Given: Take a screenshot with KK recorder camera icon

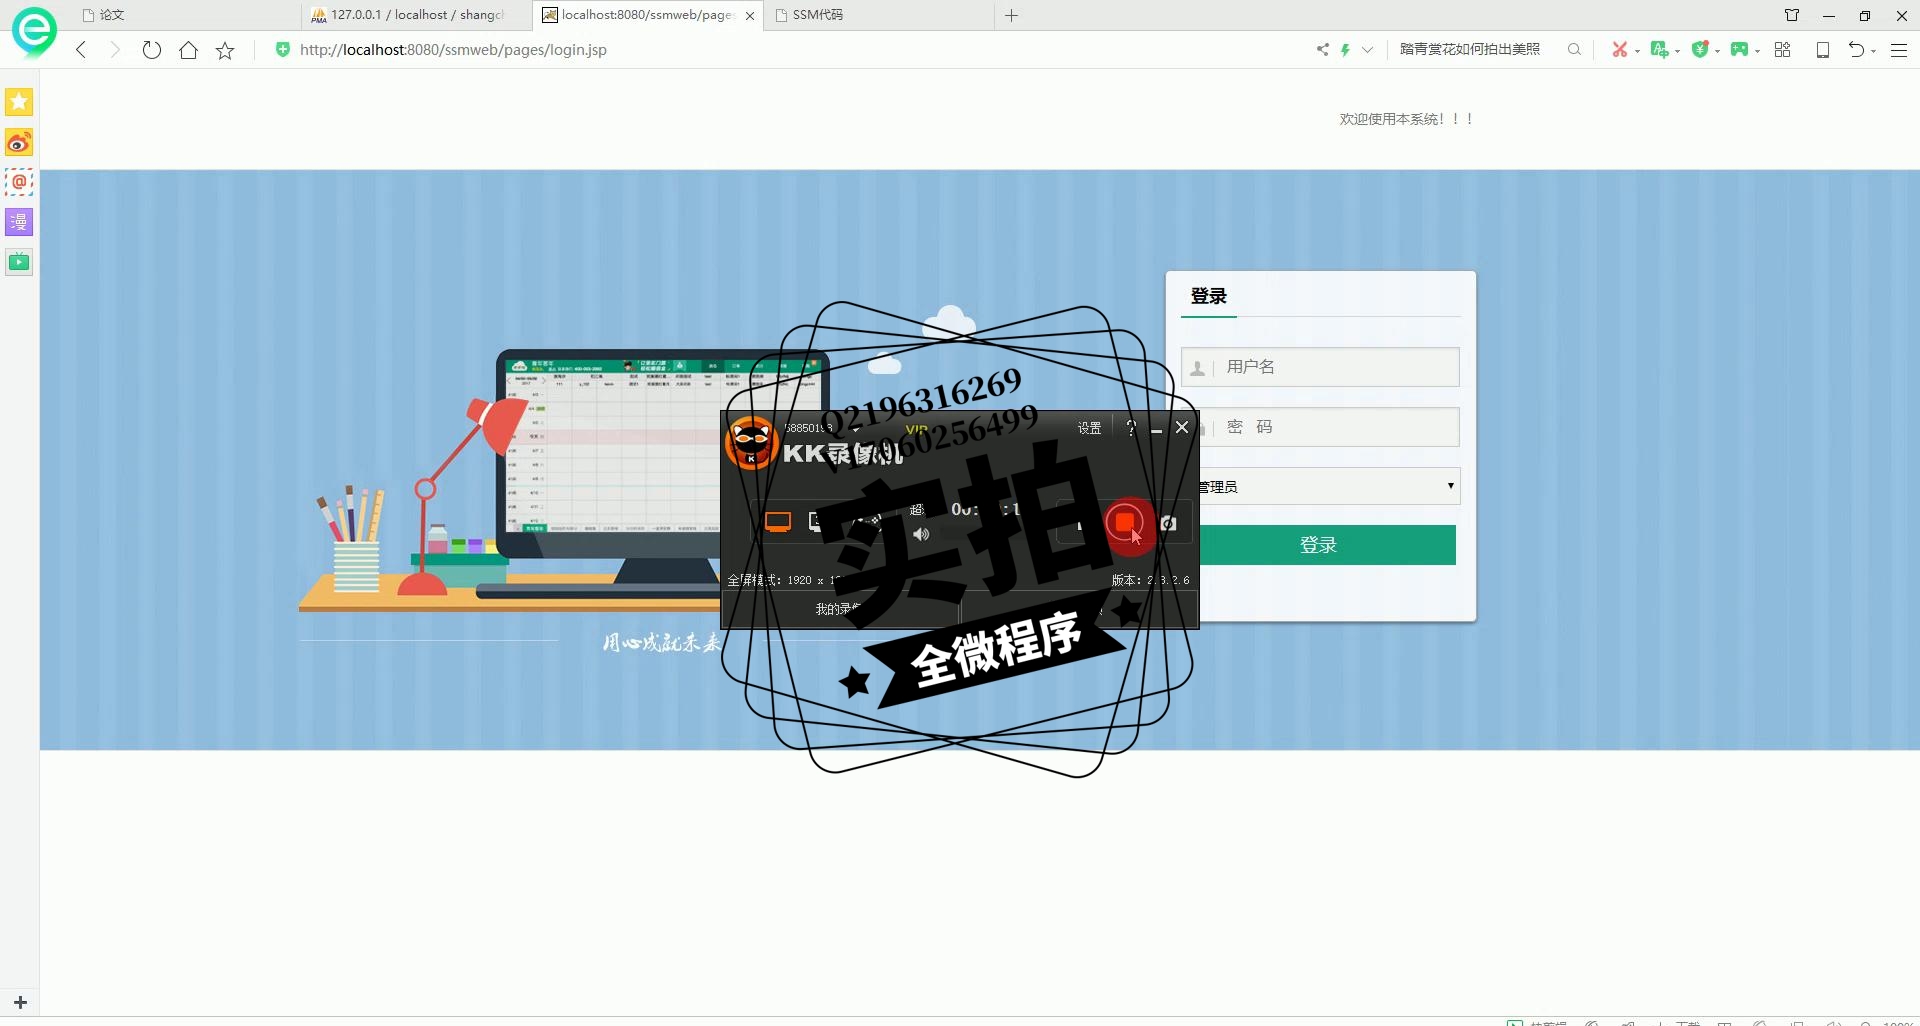Looking at the screenshot, I should click(1168, 523).
